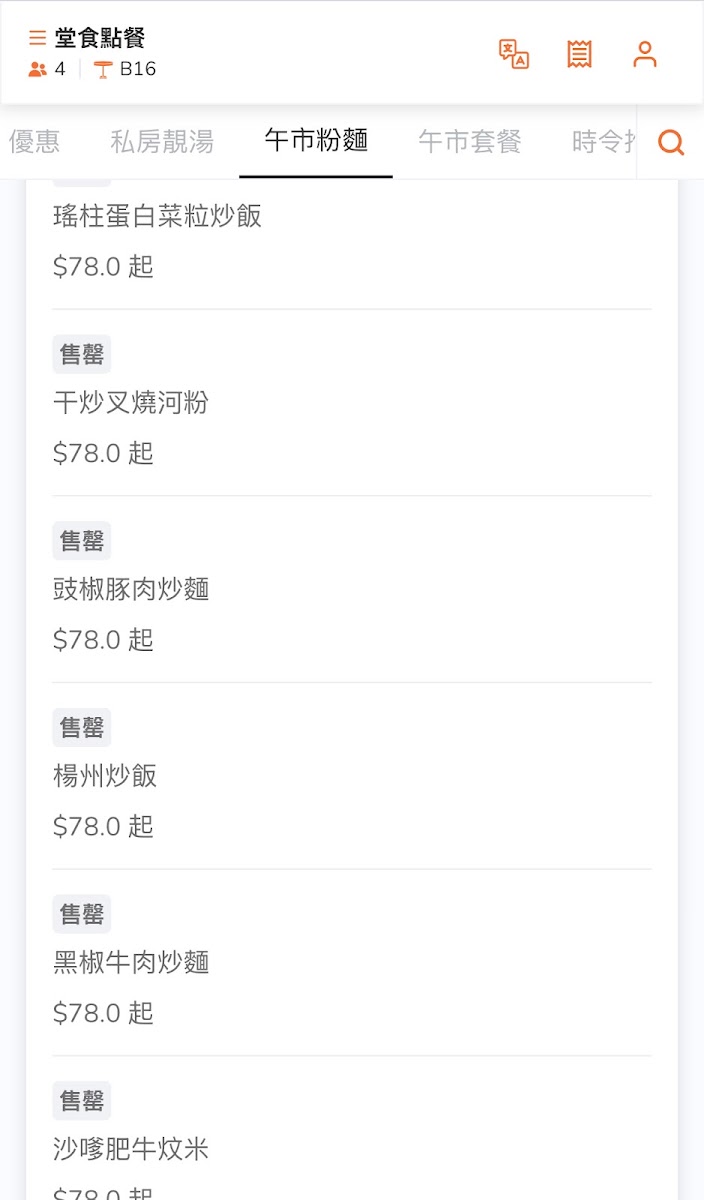Tap the translate language icon
Viewport: 704px width, 1200px height.
[x=514, y=54]
